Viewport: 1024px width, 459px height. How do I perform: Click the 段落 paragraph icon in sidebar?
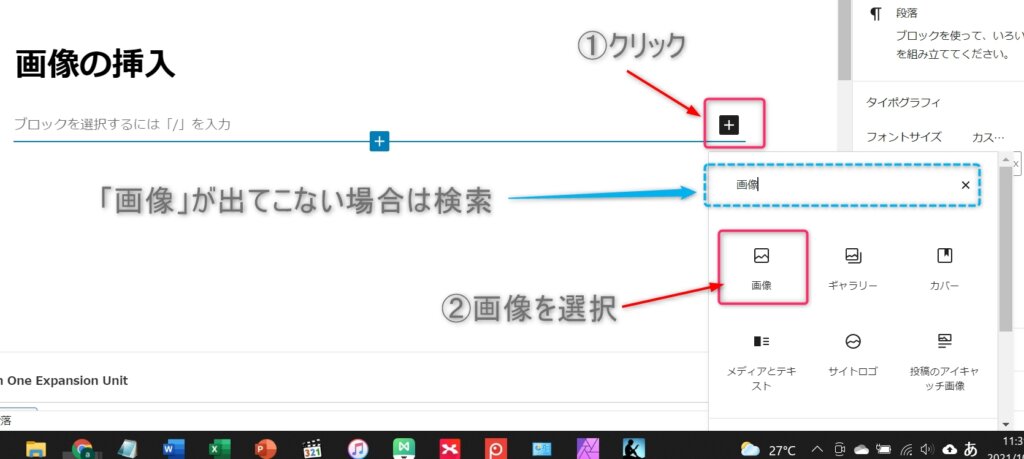[x=876, y=15]
